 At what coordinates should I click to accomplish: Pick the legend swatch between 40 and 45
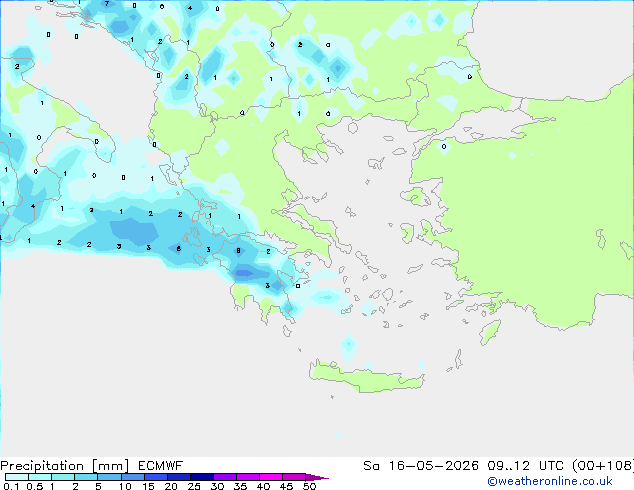(271, 477)
